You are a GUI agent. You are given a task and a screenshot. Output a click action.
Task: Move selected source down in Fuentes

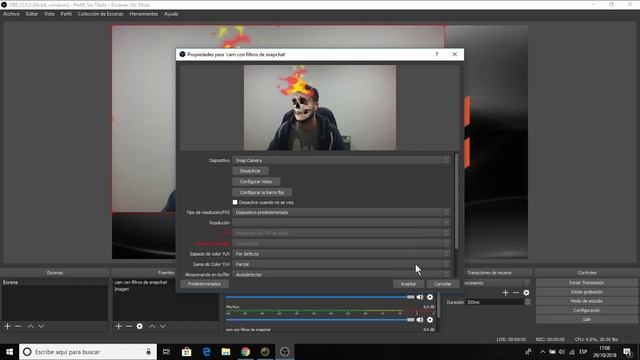click(x=163, y=326)
